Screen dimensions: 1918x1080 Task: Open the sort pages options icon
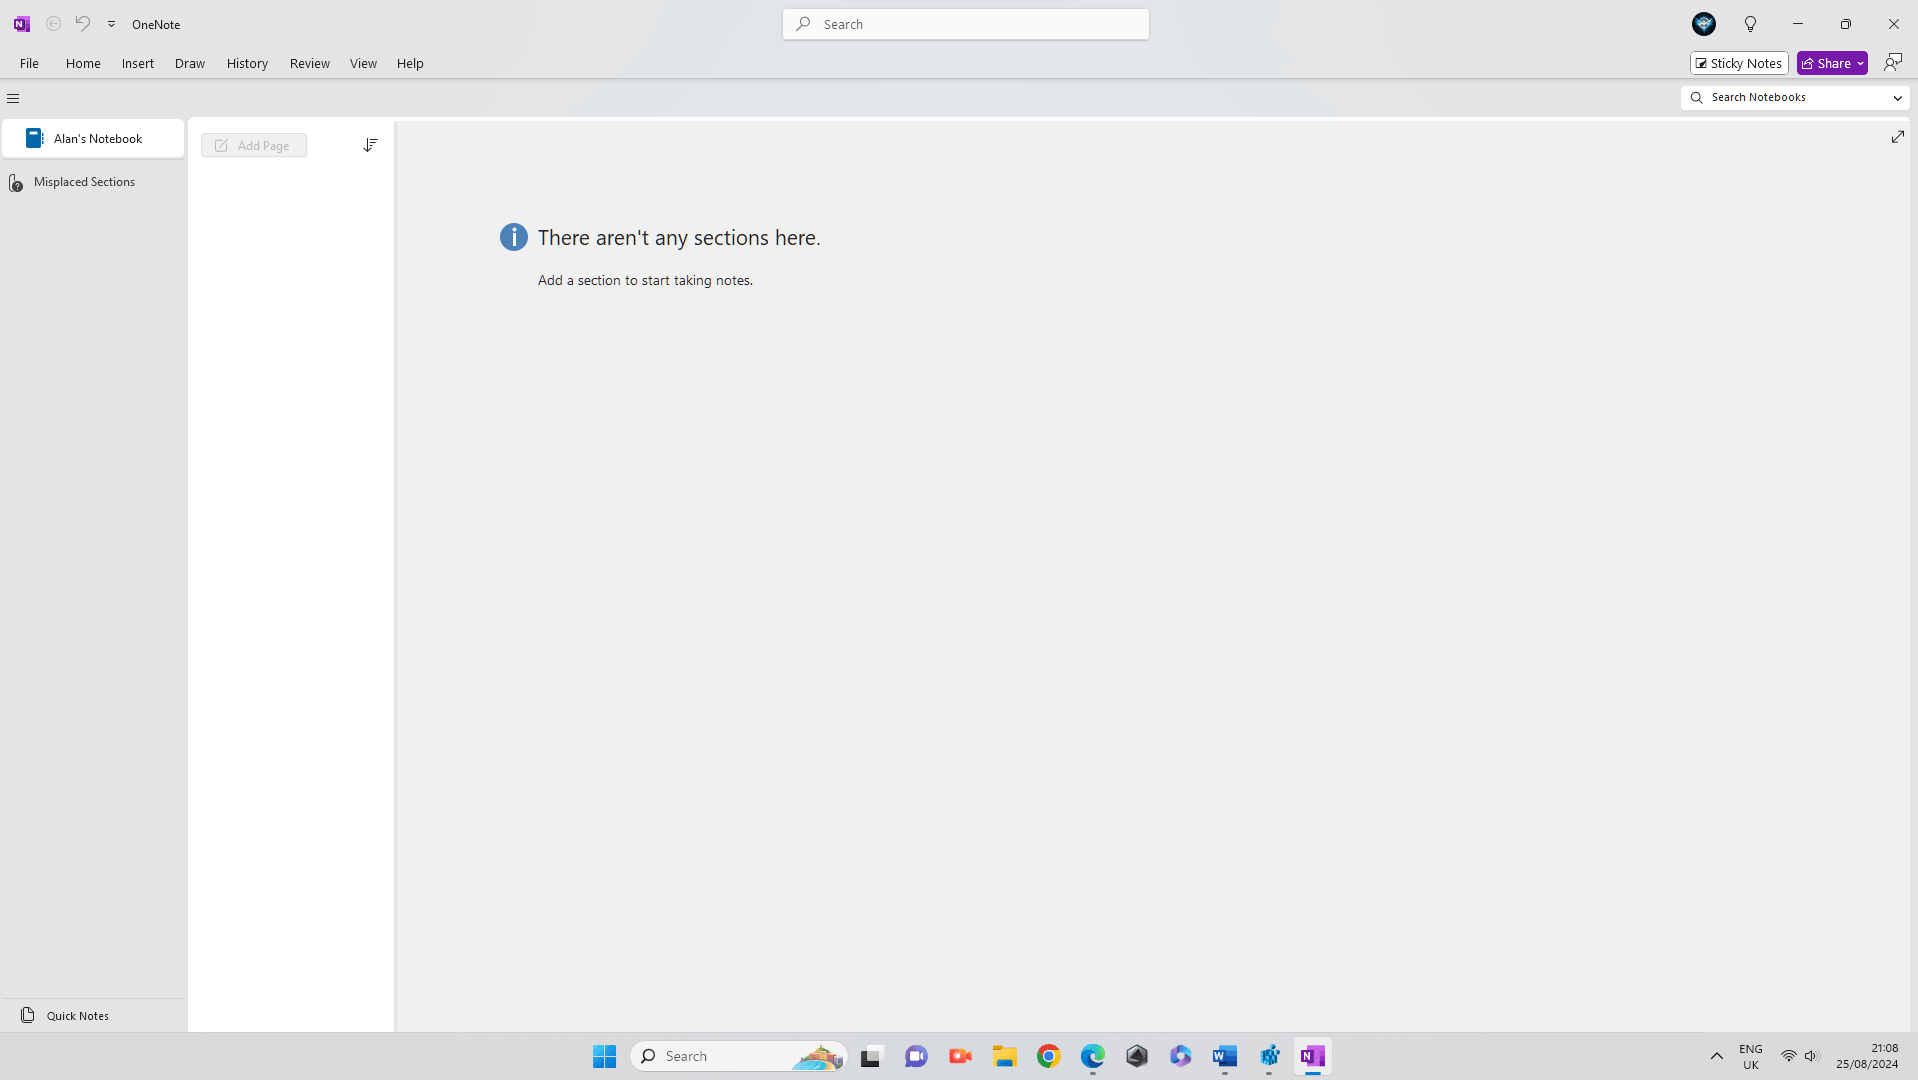(x=370, y=145)
